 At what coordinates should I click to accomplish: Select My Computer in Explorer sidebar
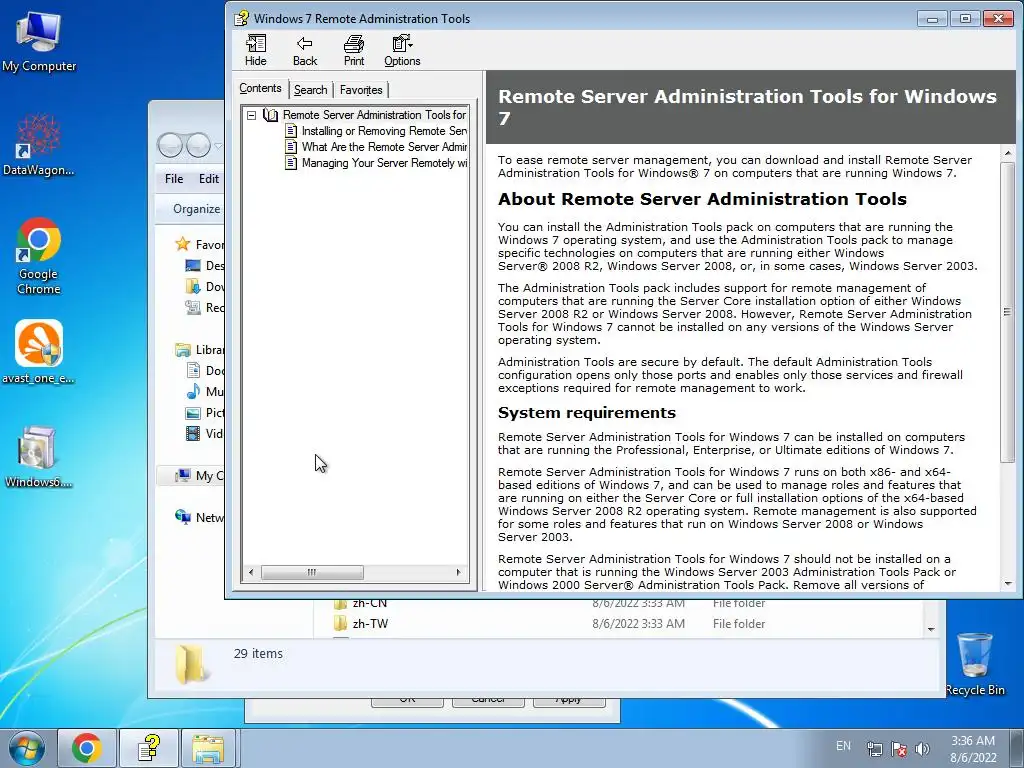tap(191, 476)
